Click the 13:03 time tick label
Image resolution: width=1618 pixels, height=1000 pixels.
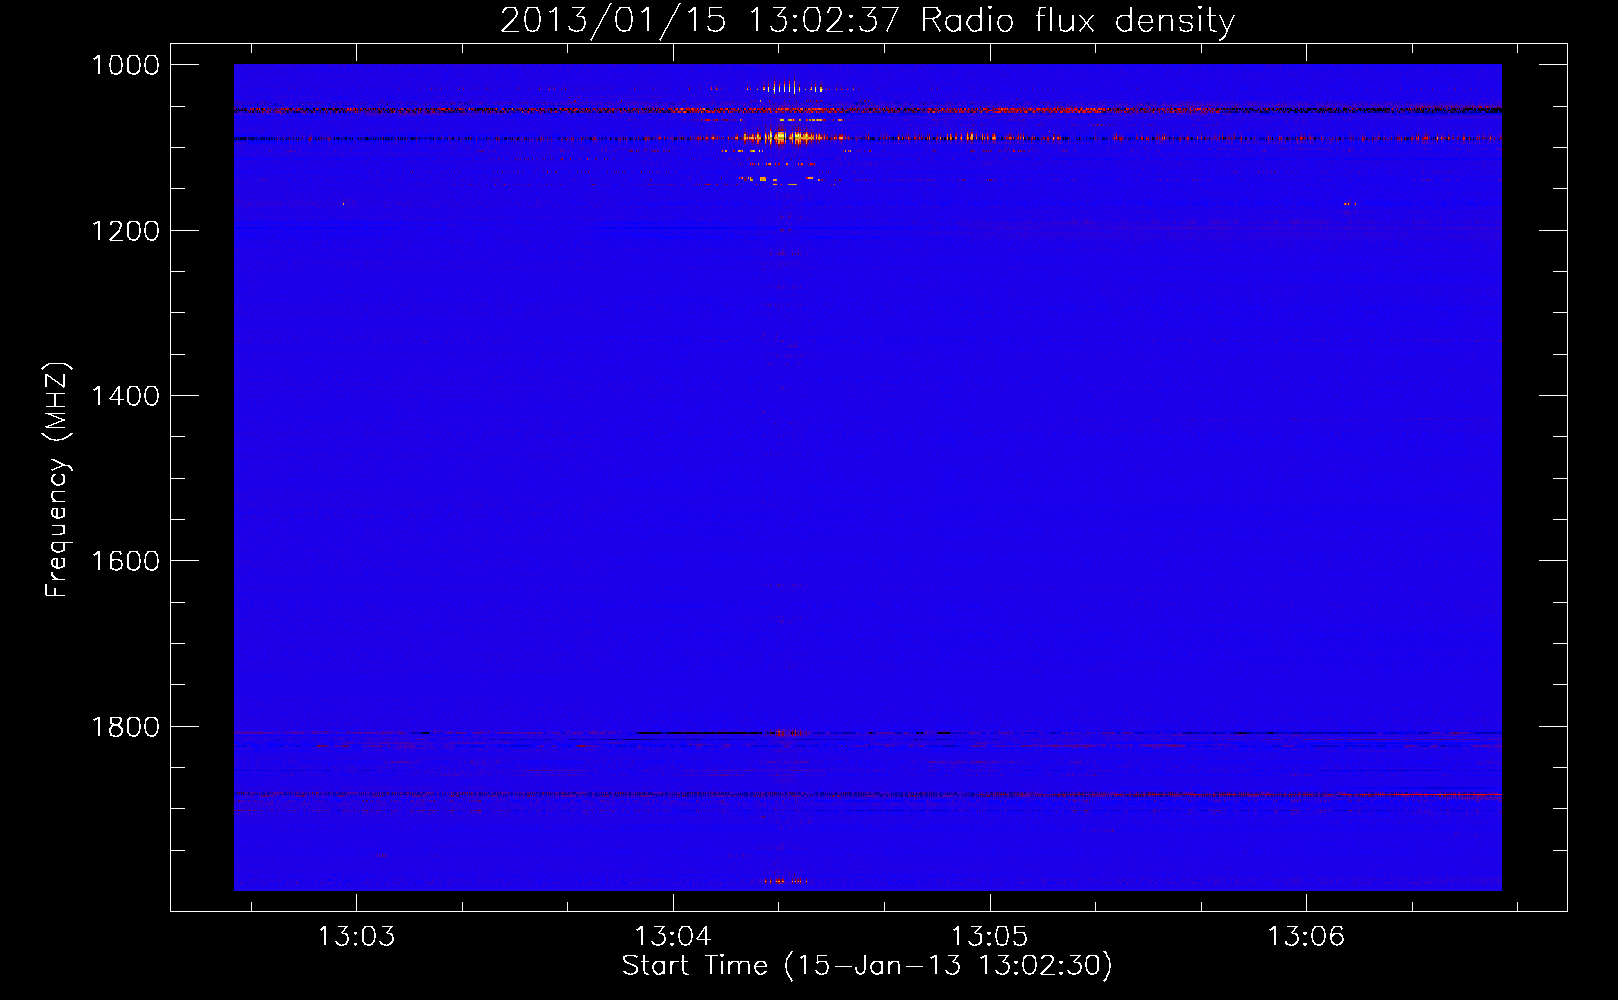pos(356,937)
